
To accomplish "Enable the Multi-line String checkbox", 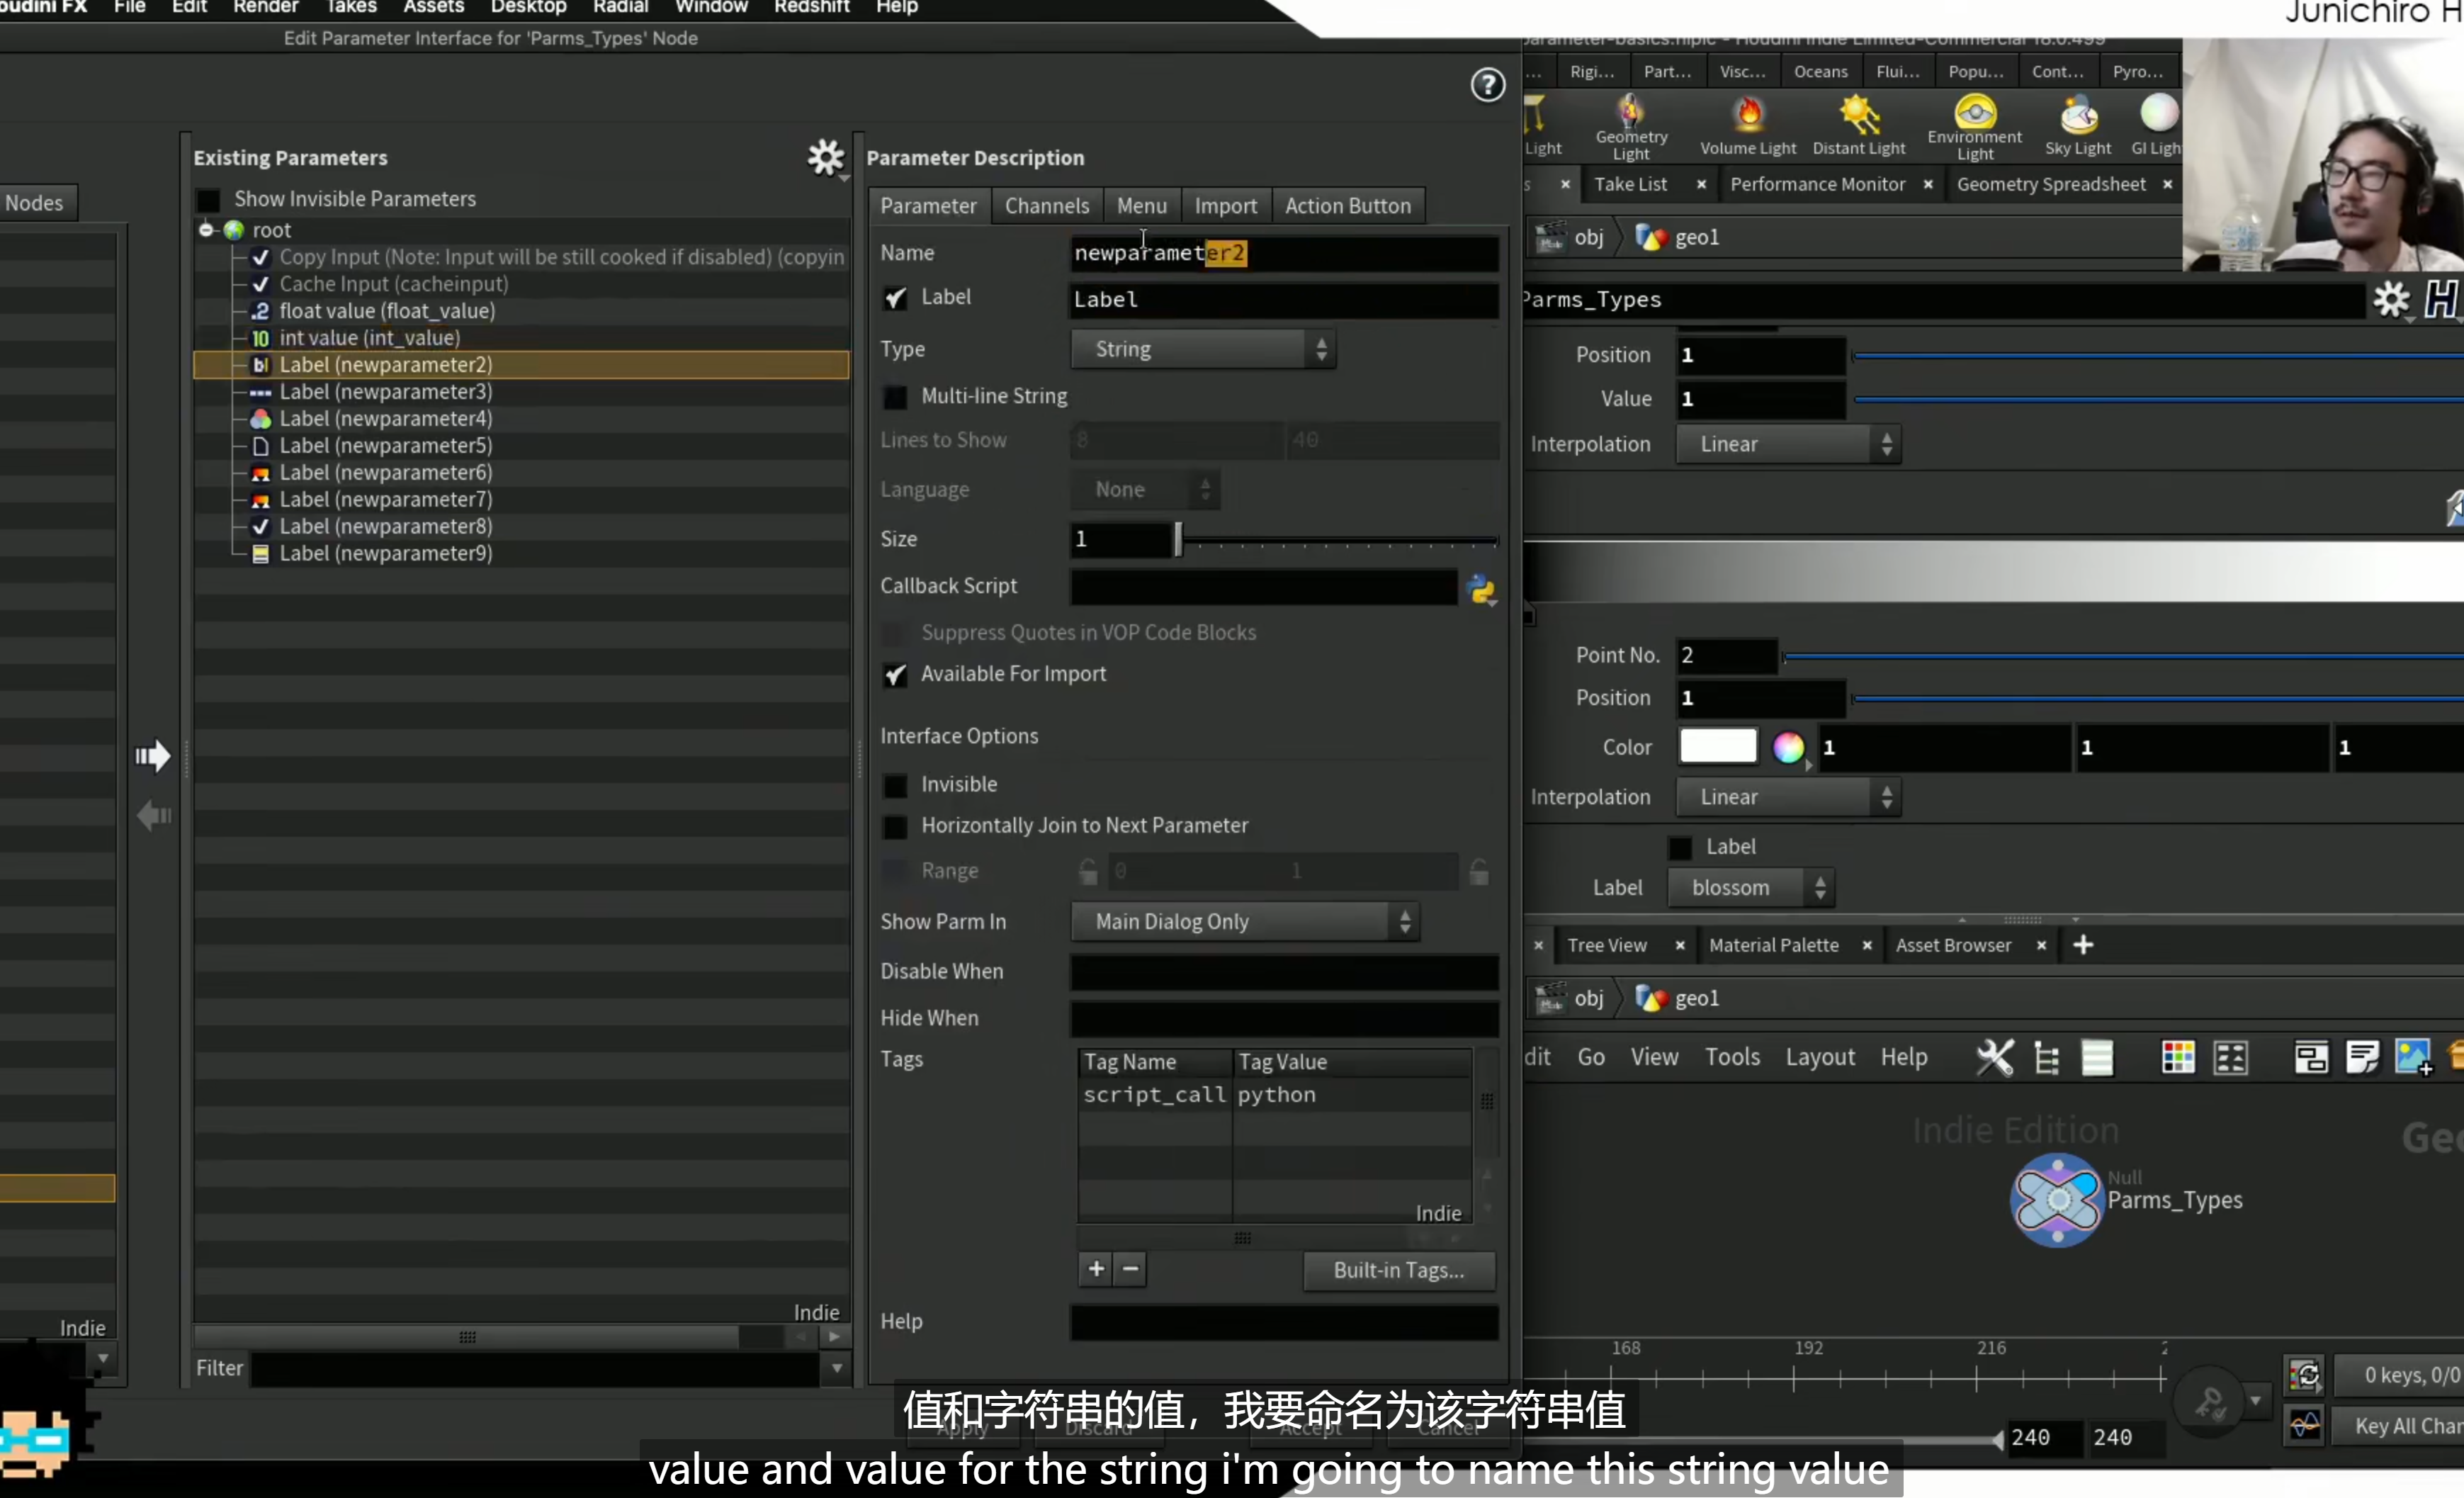I will 895,396.
